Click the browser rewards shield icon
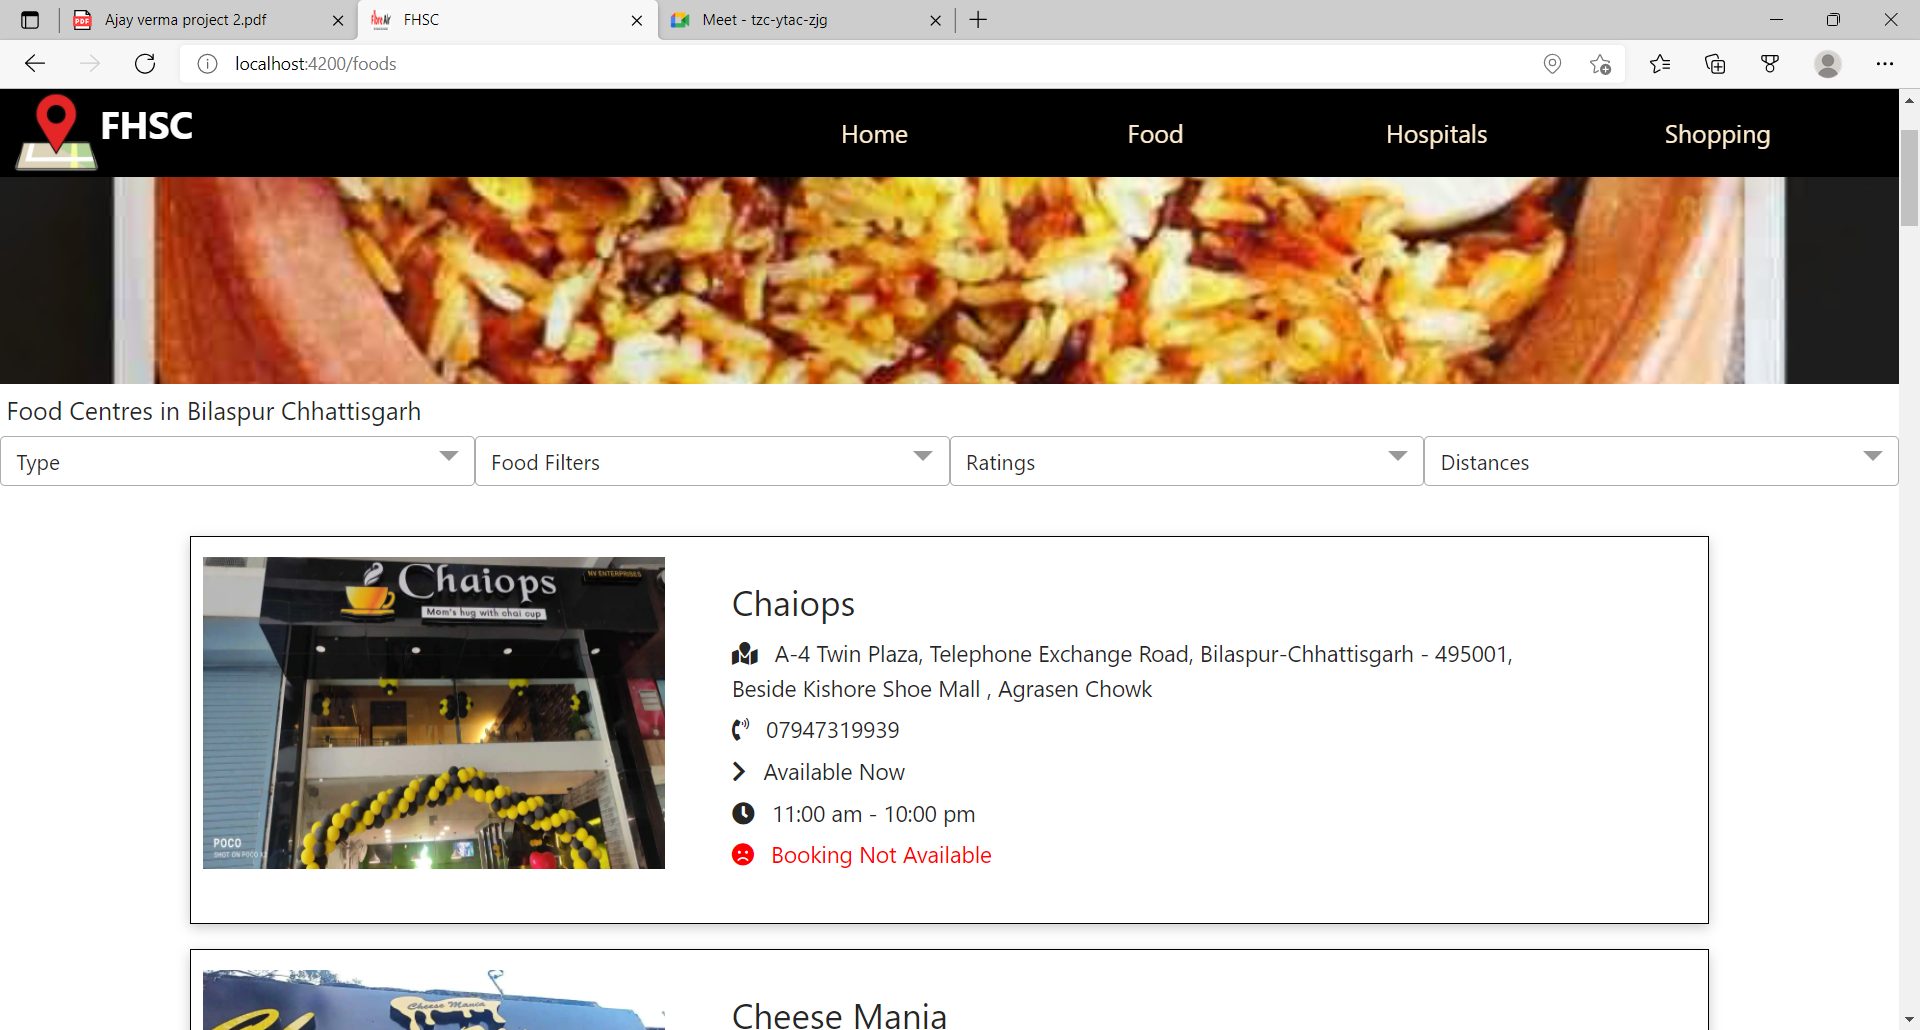Image resolution: width=1920 pixels, height=1030 pixels. pos(1770,63)
